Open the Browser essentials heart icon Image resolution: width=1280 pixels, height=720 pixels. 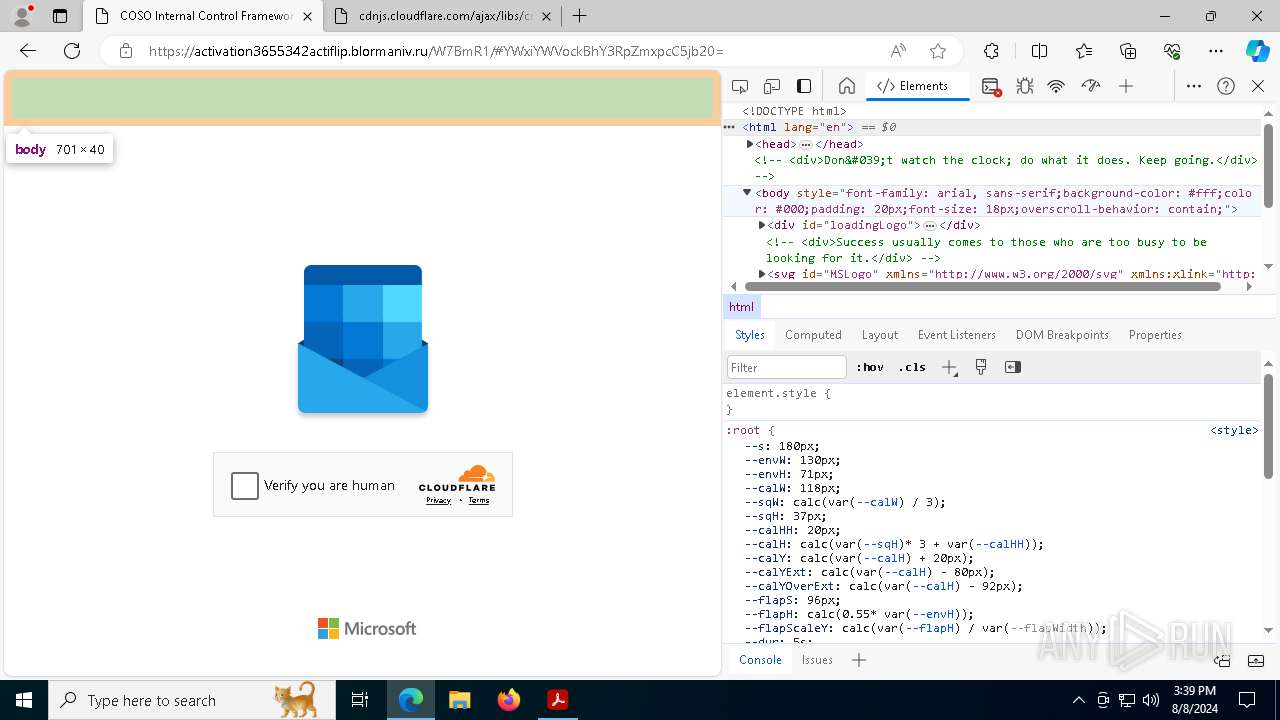(1172, 51)
